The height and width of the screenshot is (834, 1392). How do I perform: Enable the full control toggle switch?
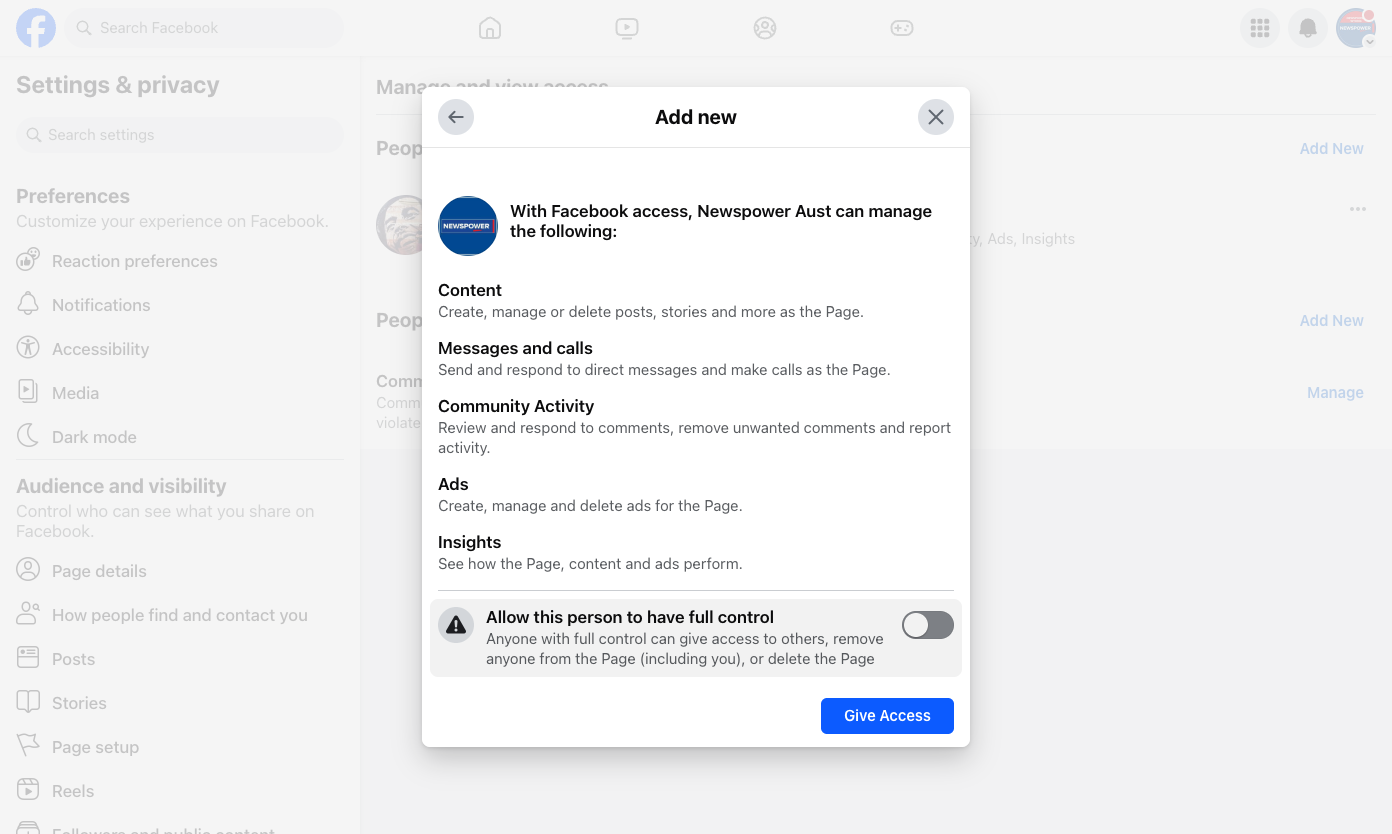click(x=928, y=625)
